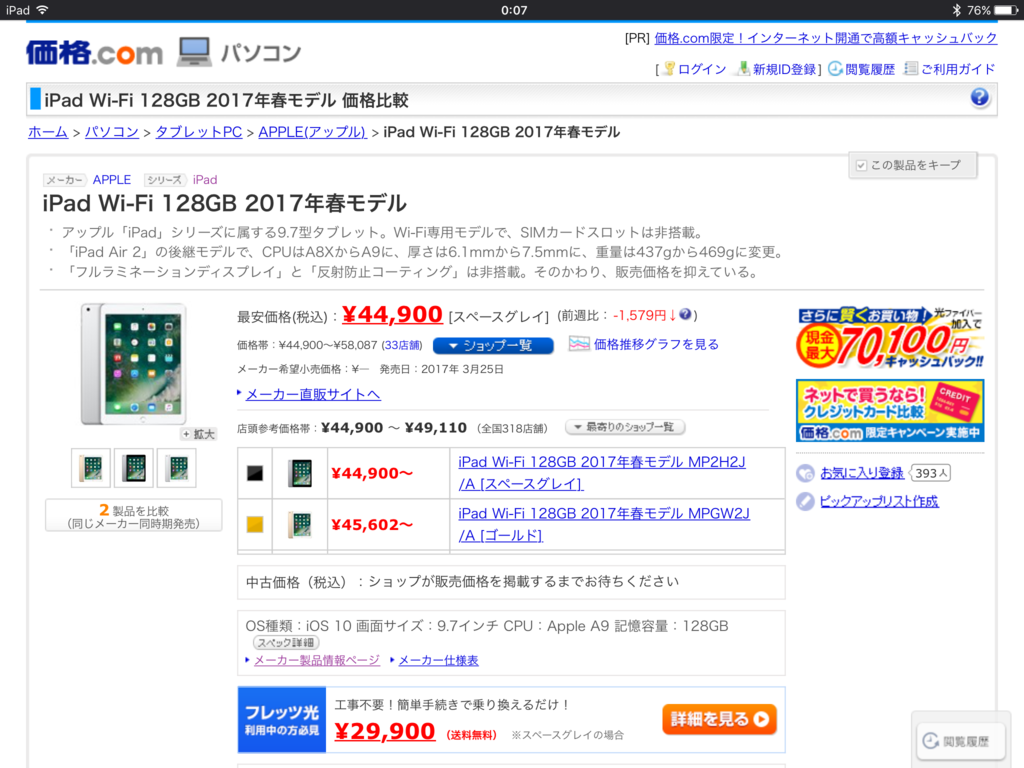Select the gold color swatch

[255, 524]
